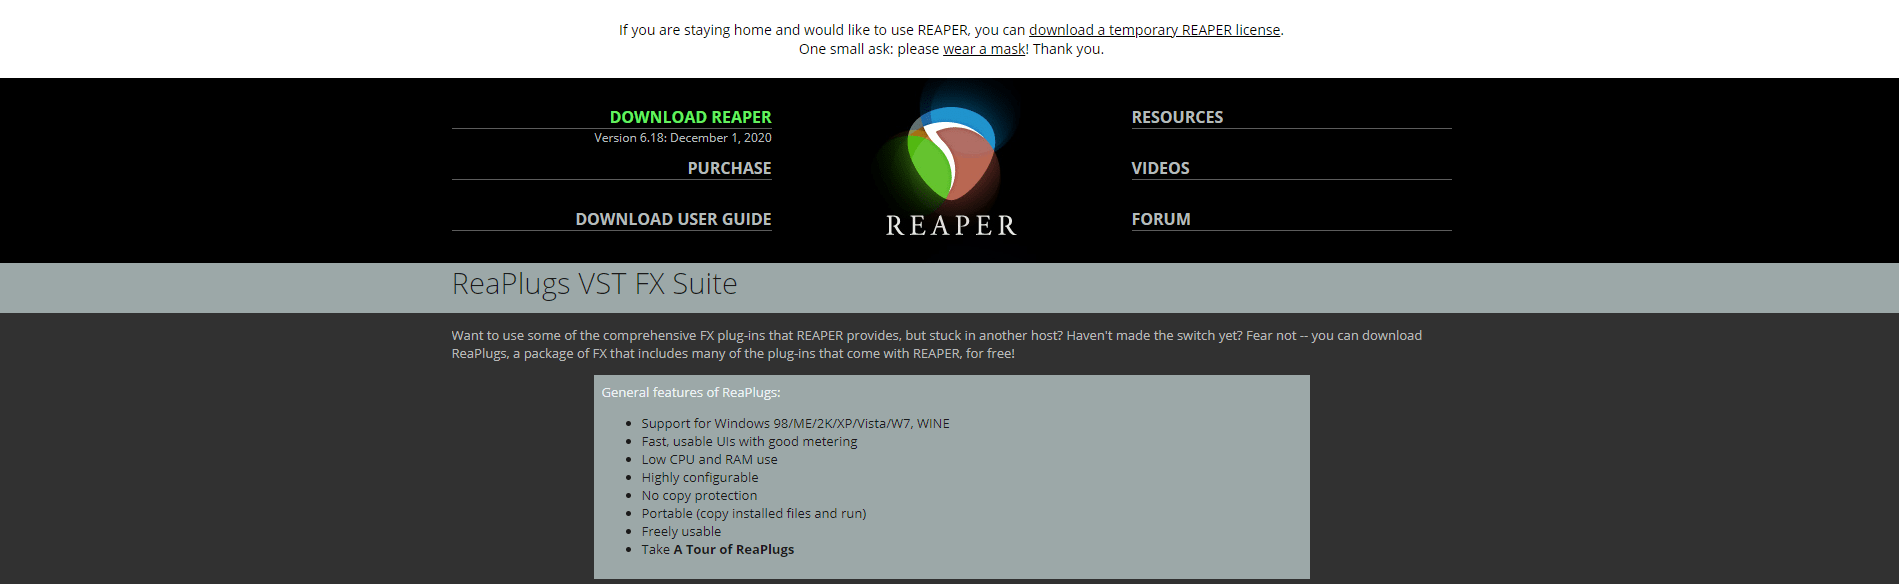Click 'Portable (copy installed files and run)' item
Image resolution: width=1899 pixels, height=584 pixels.
coord(753,513)
